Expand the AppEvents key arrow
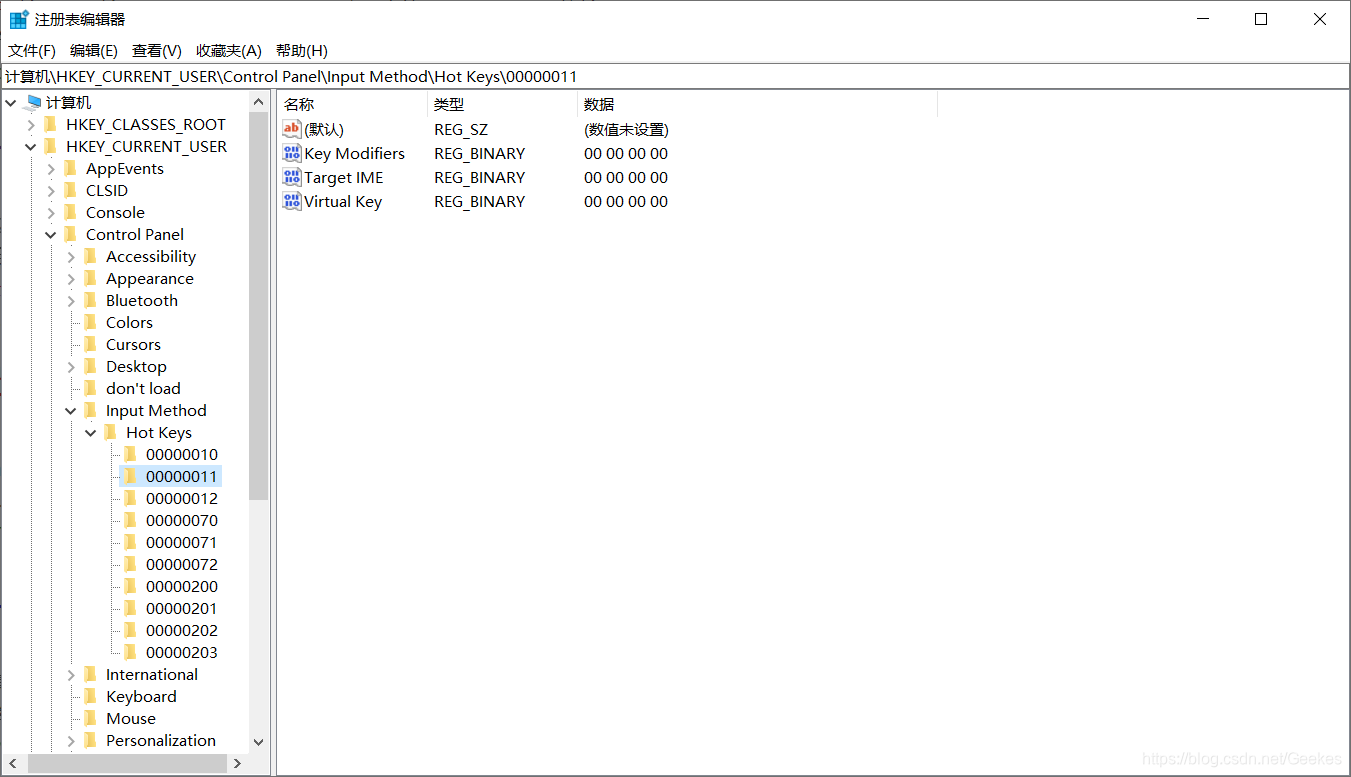1351x777 pixels. tap(51, 168)
